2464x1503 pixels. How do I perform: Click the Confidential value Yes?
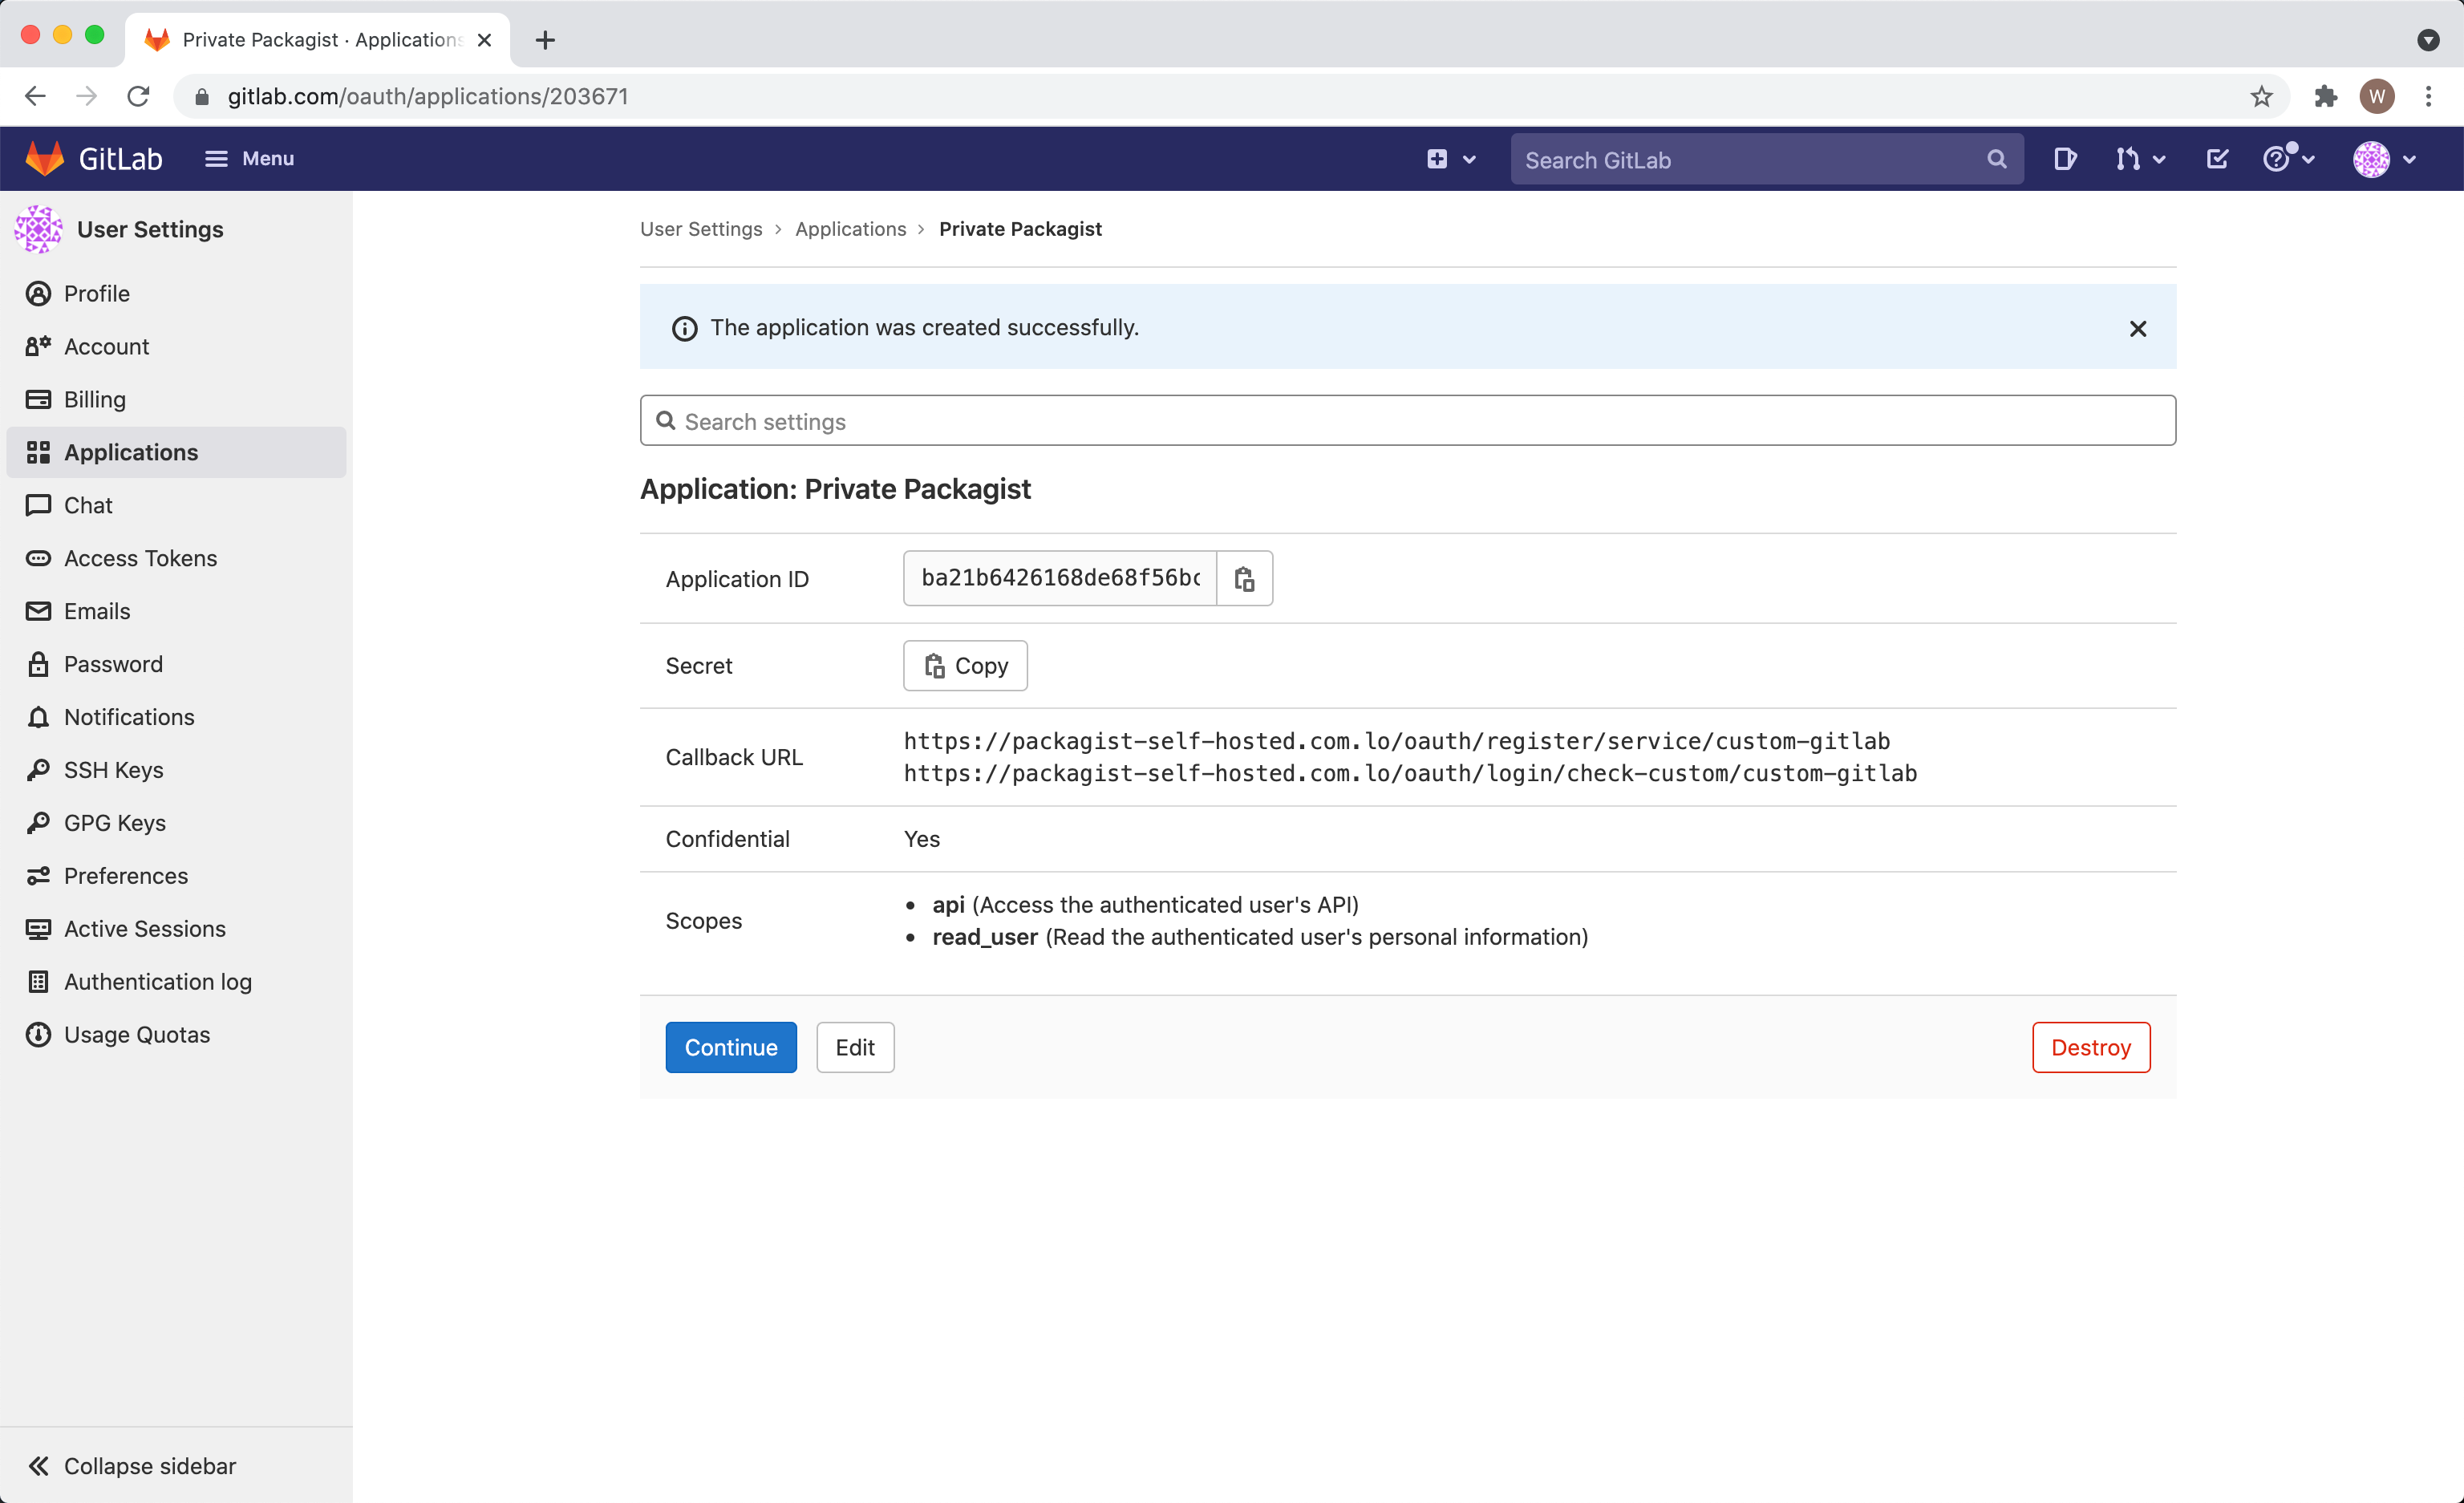[921, 839]
